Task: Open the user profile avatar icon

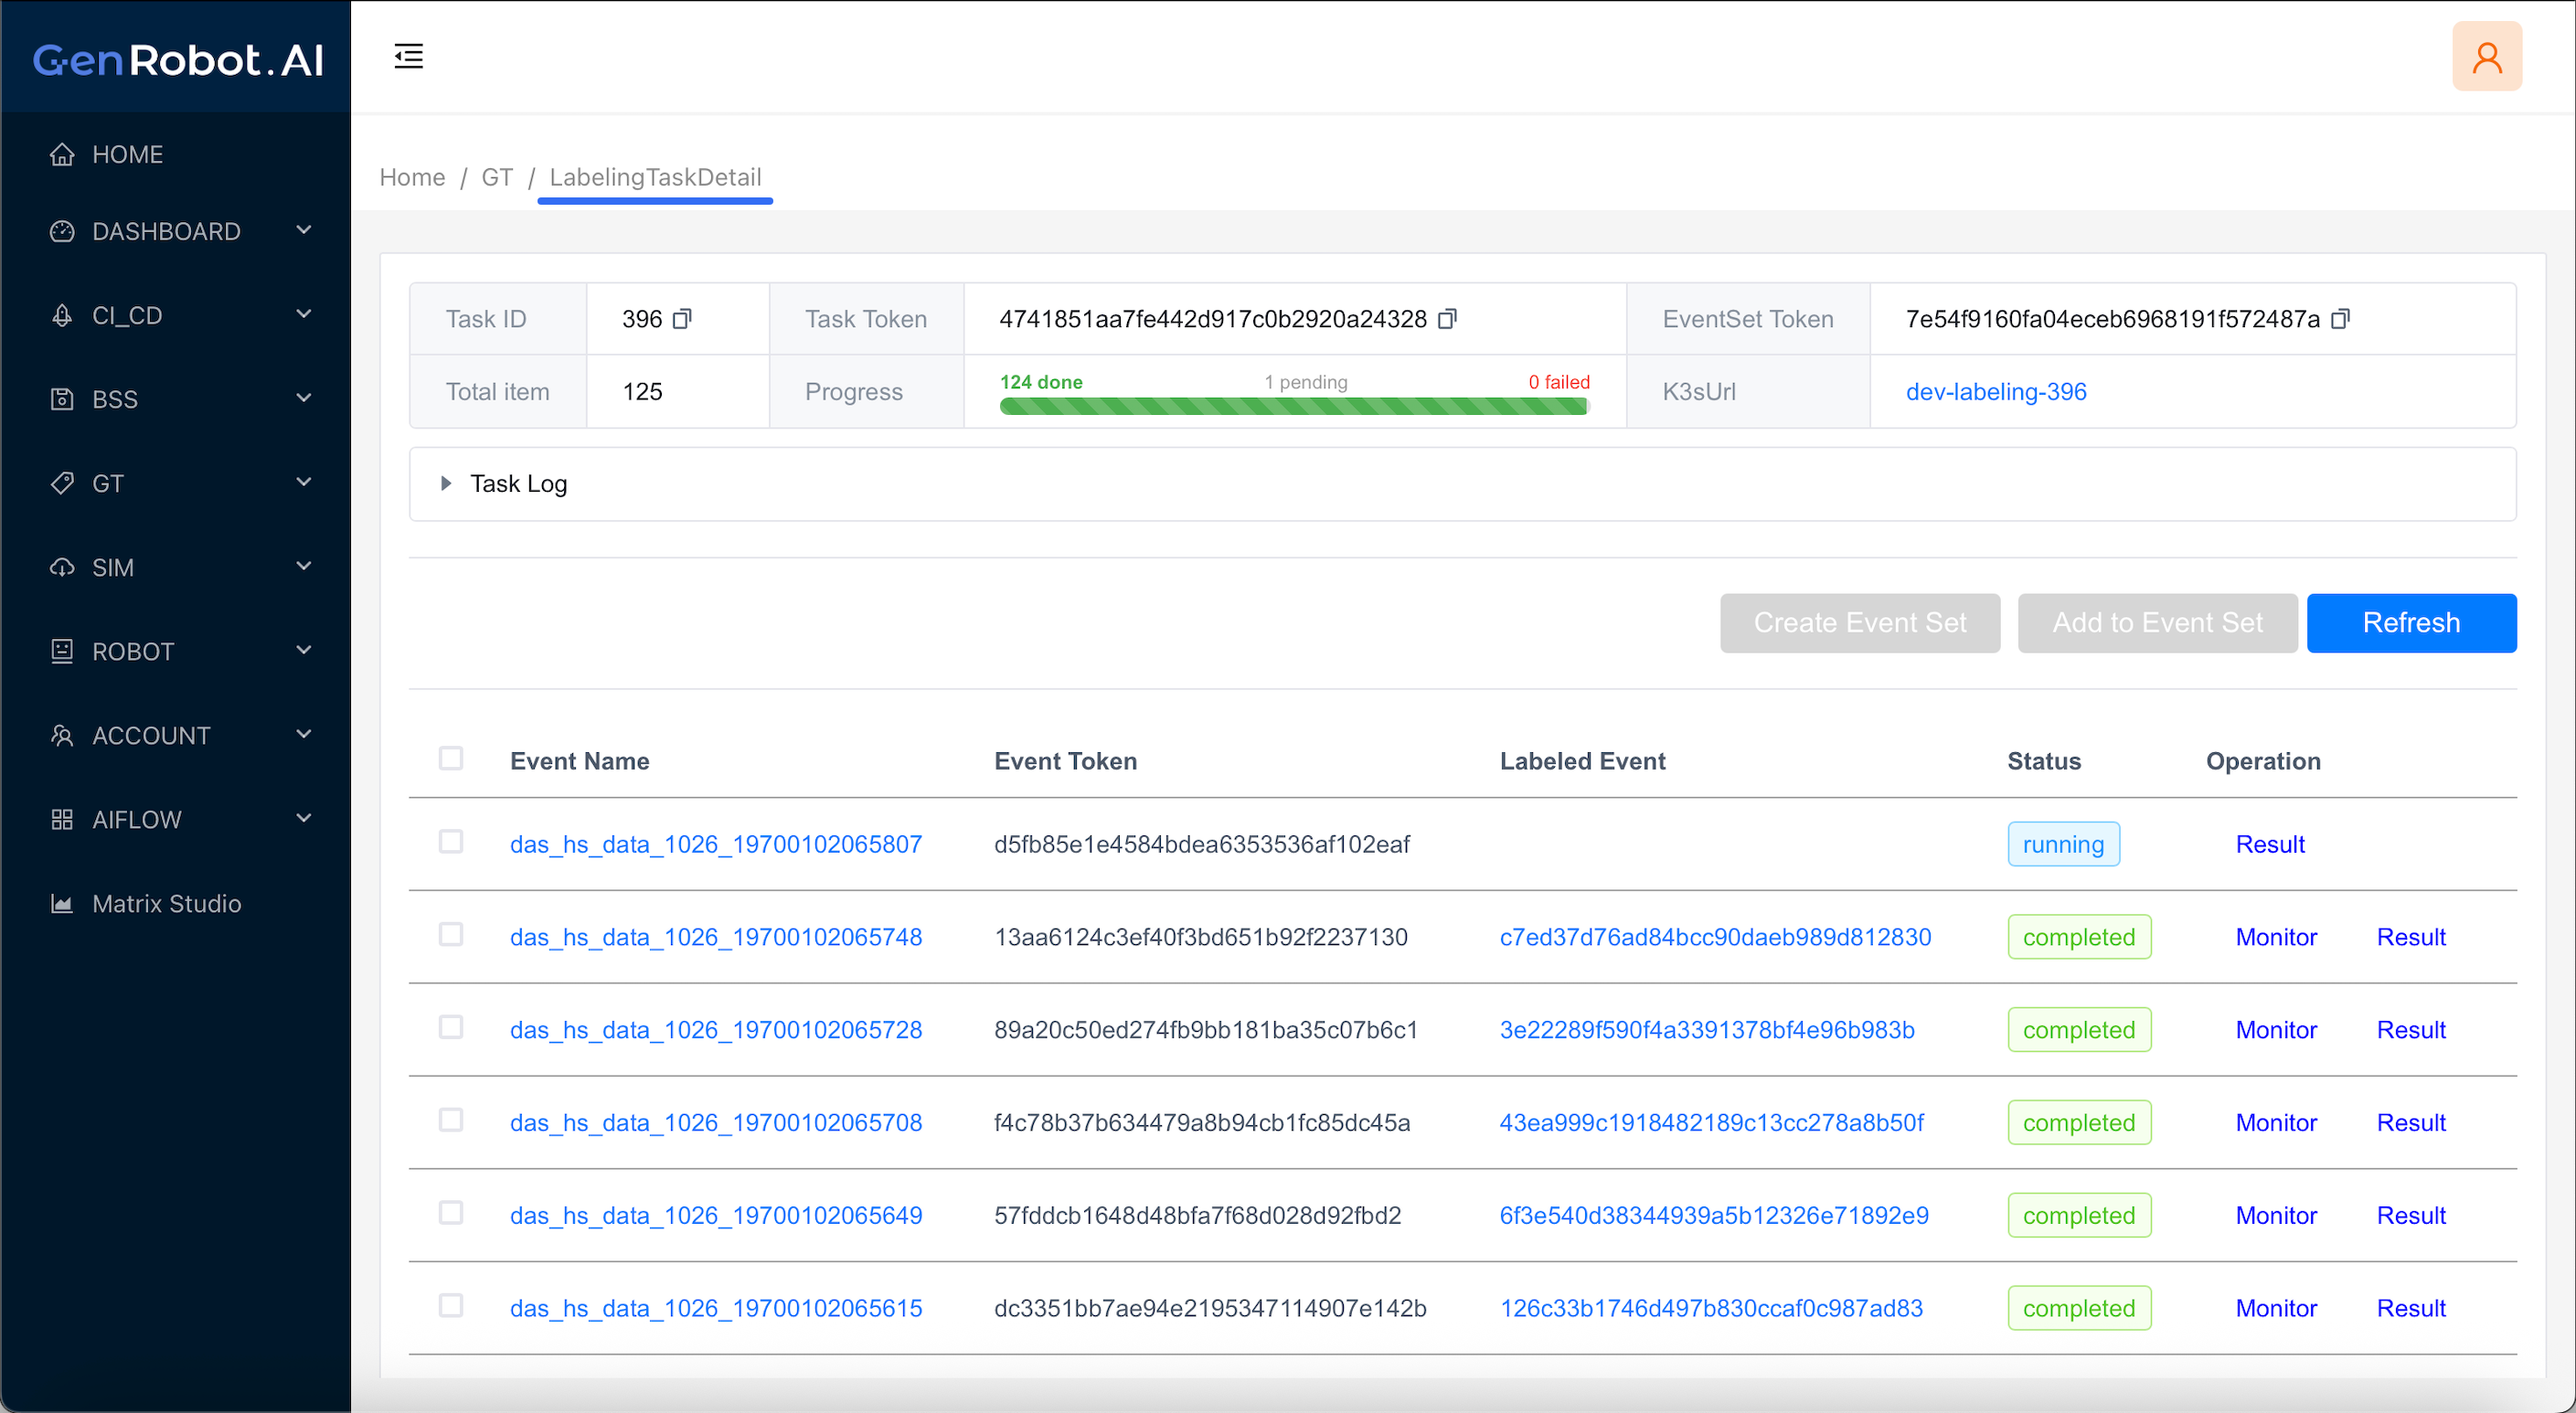Action: pos(2486,57)
